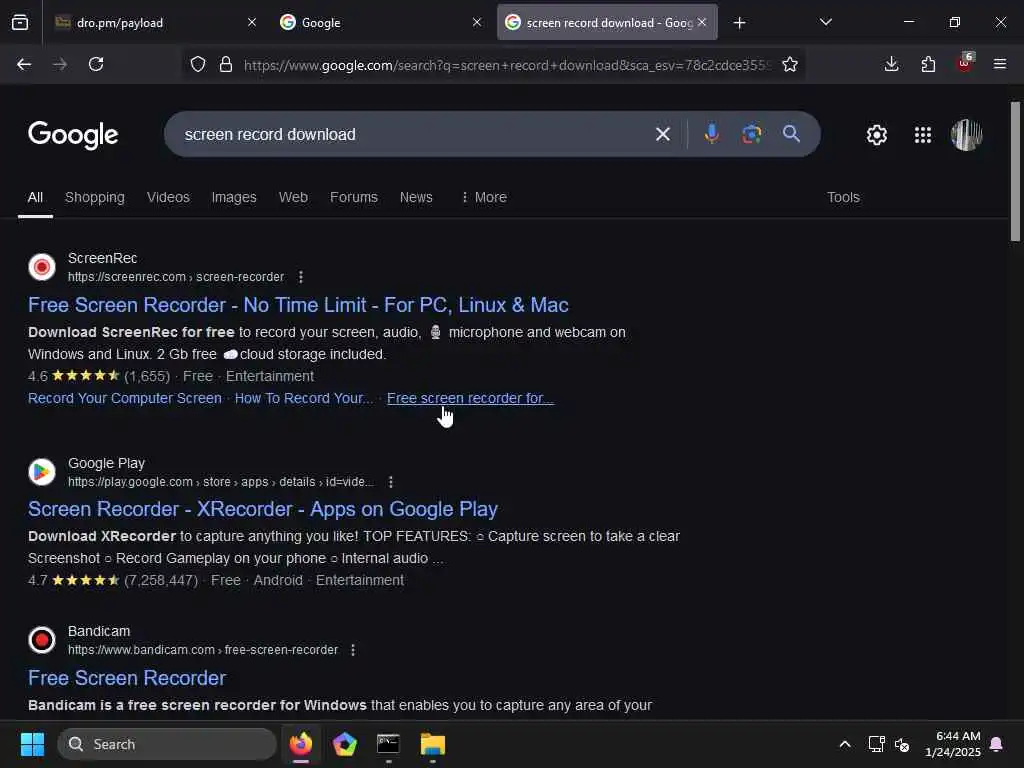Open Free screen recorder for sublink
Image resolution: width=1024 pixels, height=768 pixels.
(470, 398)
